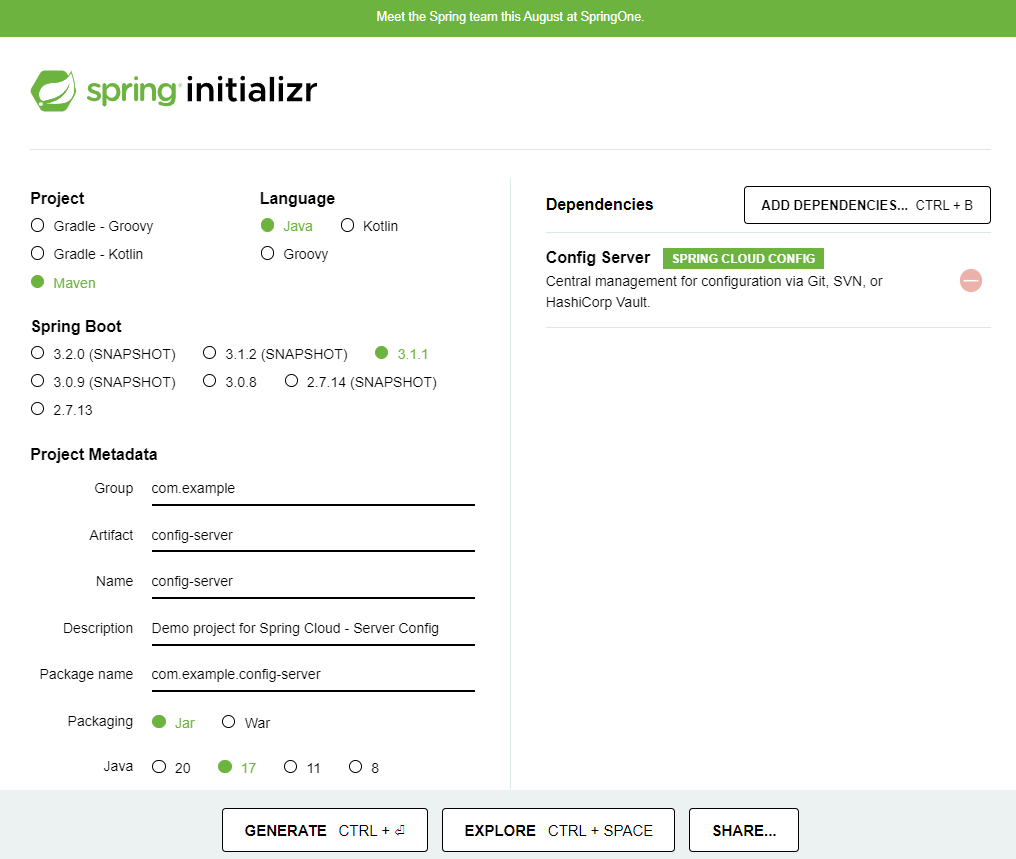Image resolution: width=1016 pixels, height=859 pixels.
Task: Click the Spring Boot heading
Action: [x=76, y=326]
